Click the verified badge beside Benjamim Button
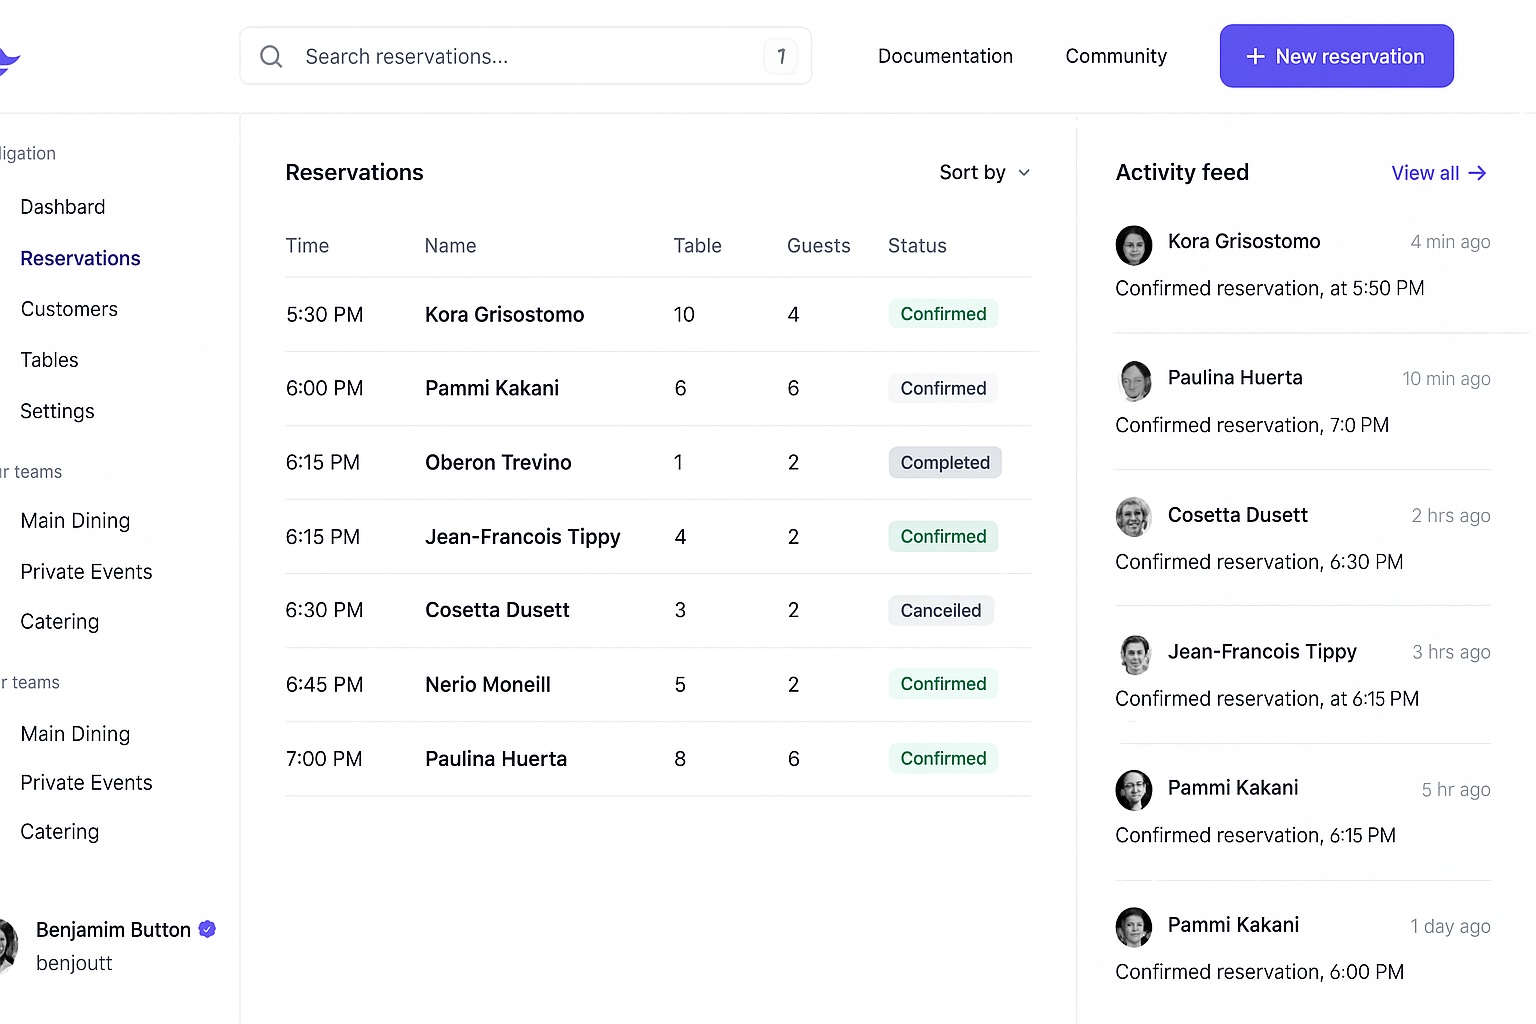This screenshot has height=1024, width=1536. [x=207, y=929]
